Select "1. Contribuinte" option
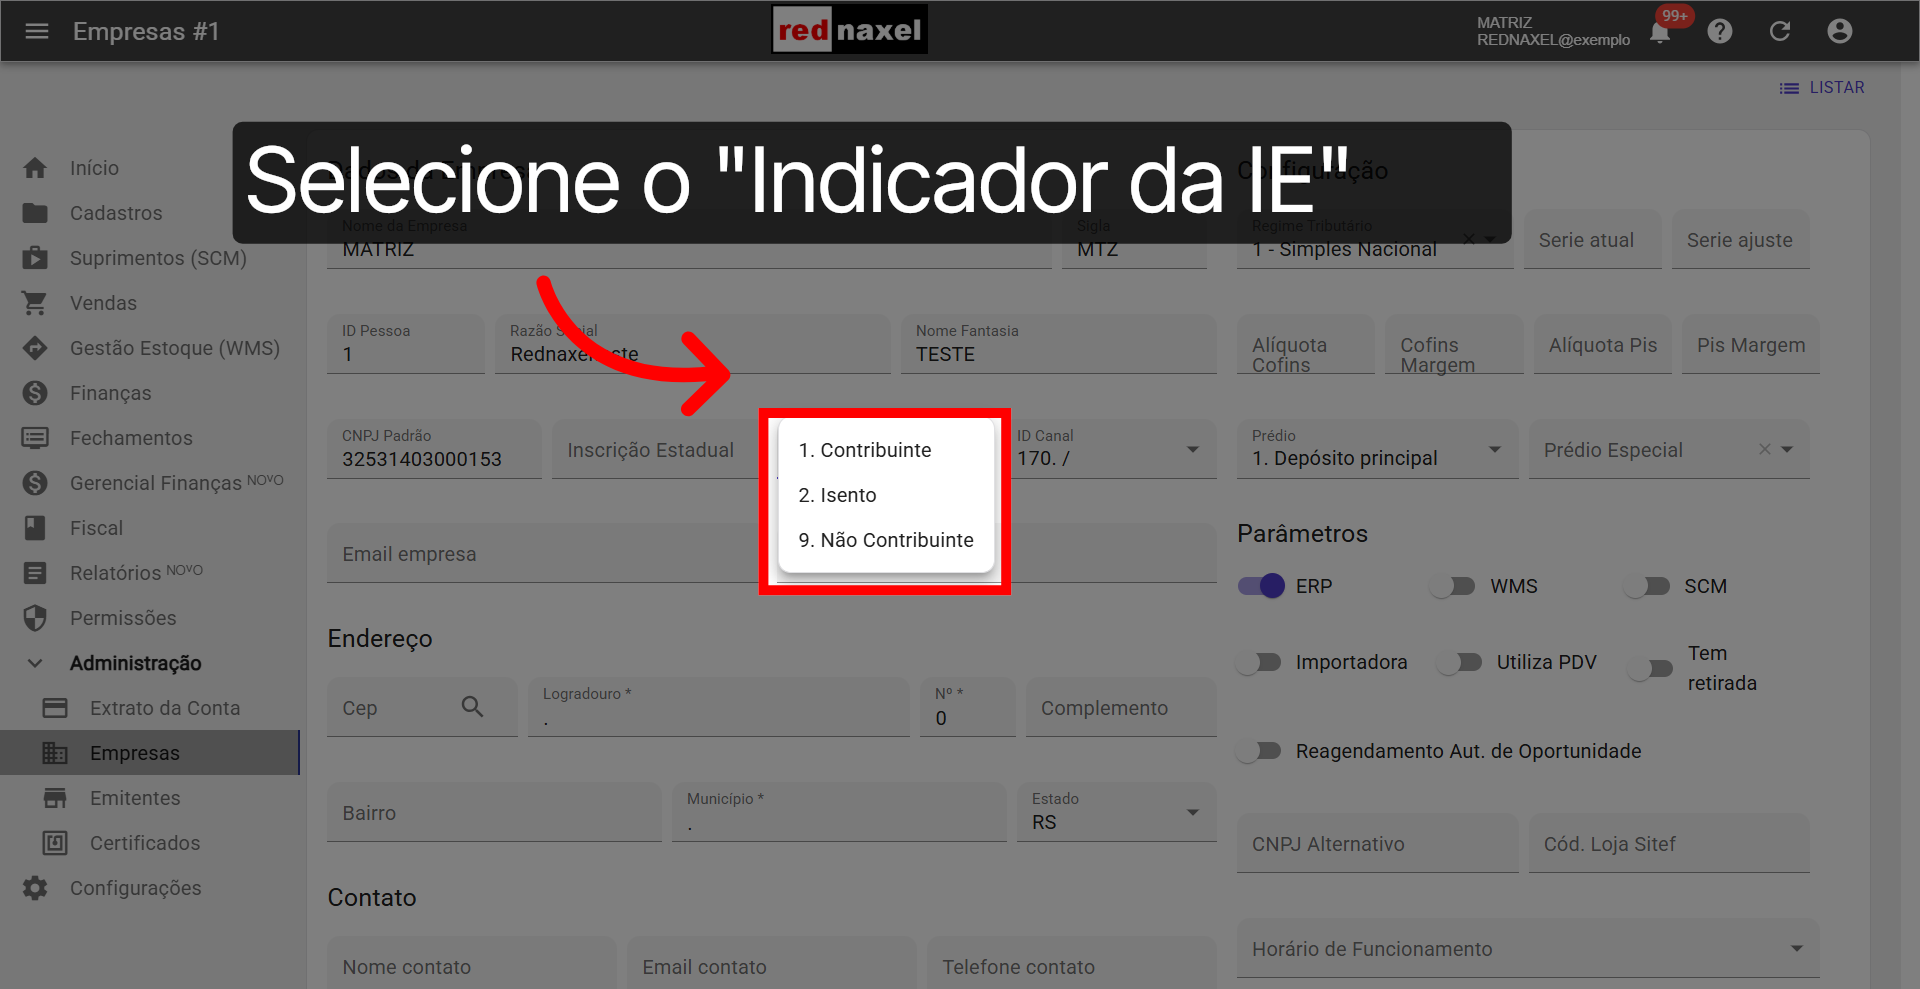The width and height of the screenshot is (1920, 989). [864, 449]
